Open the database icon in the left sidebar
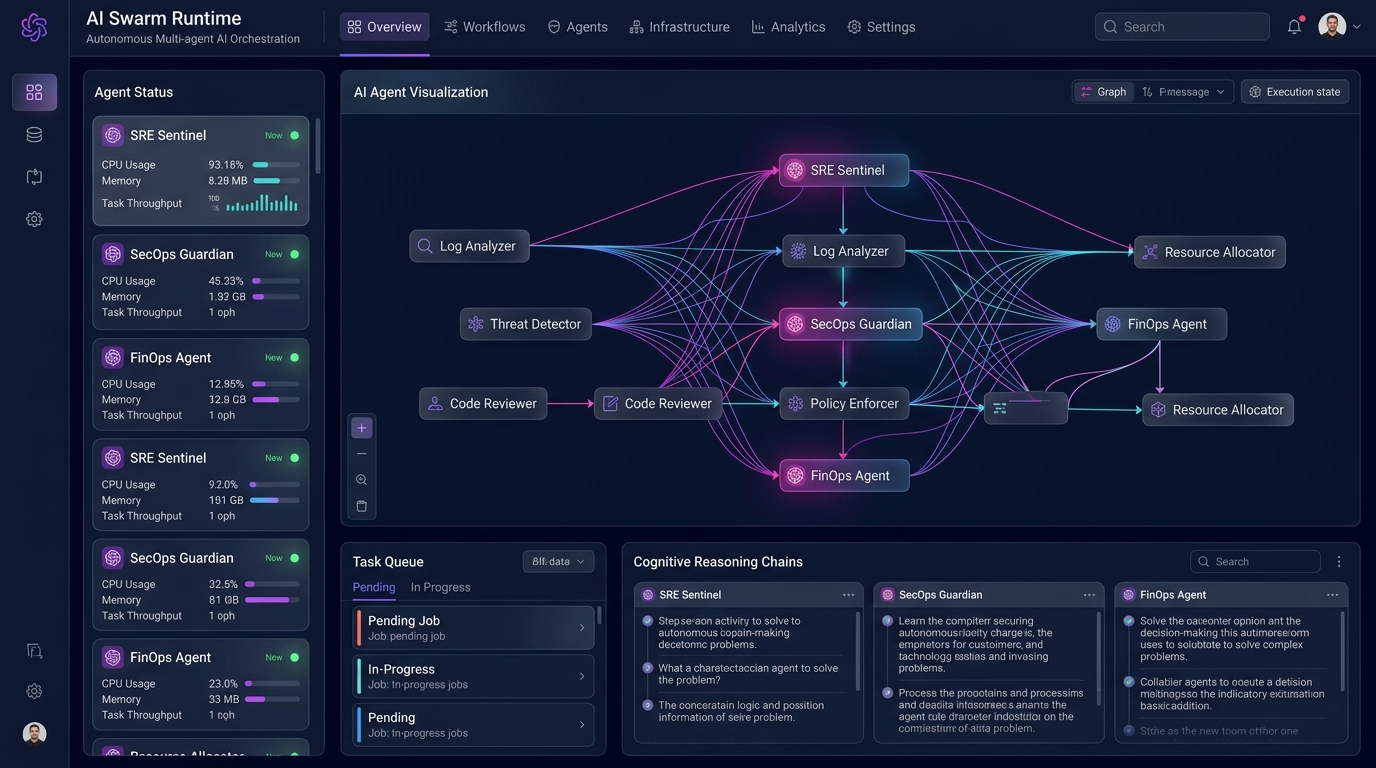This screenshot has height=768, width=1376. click(34, 135)
